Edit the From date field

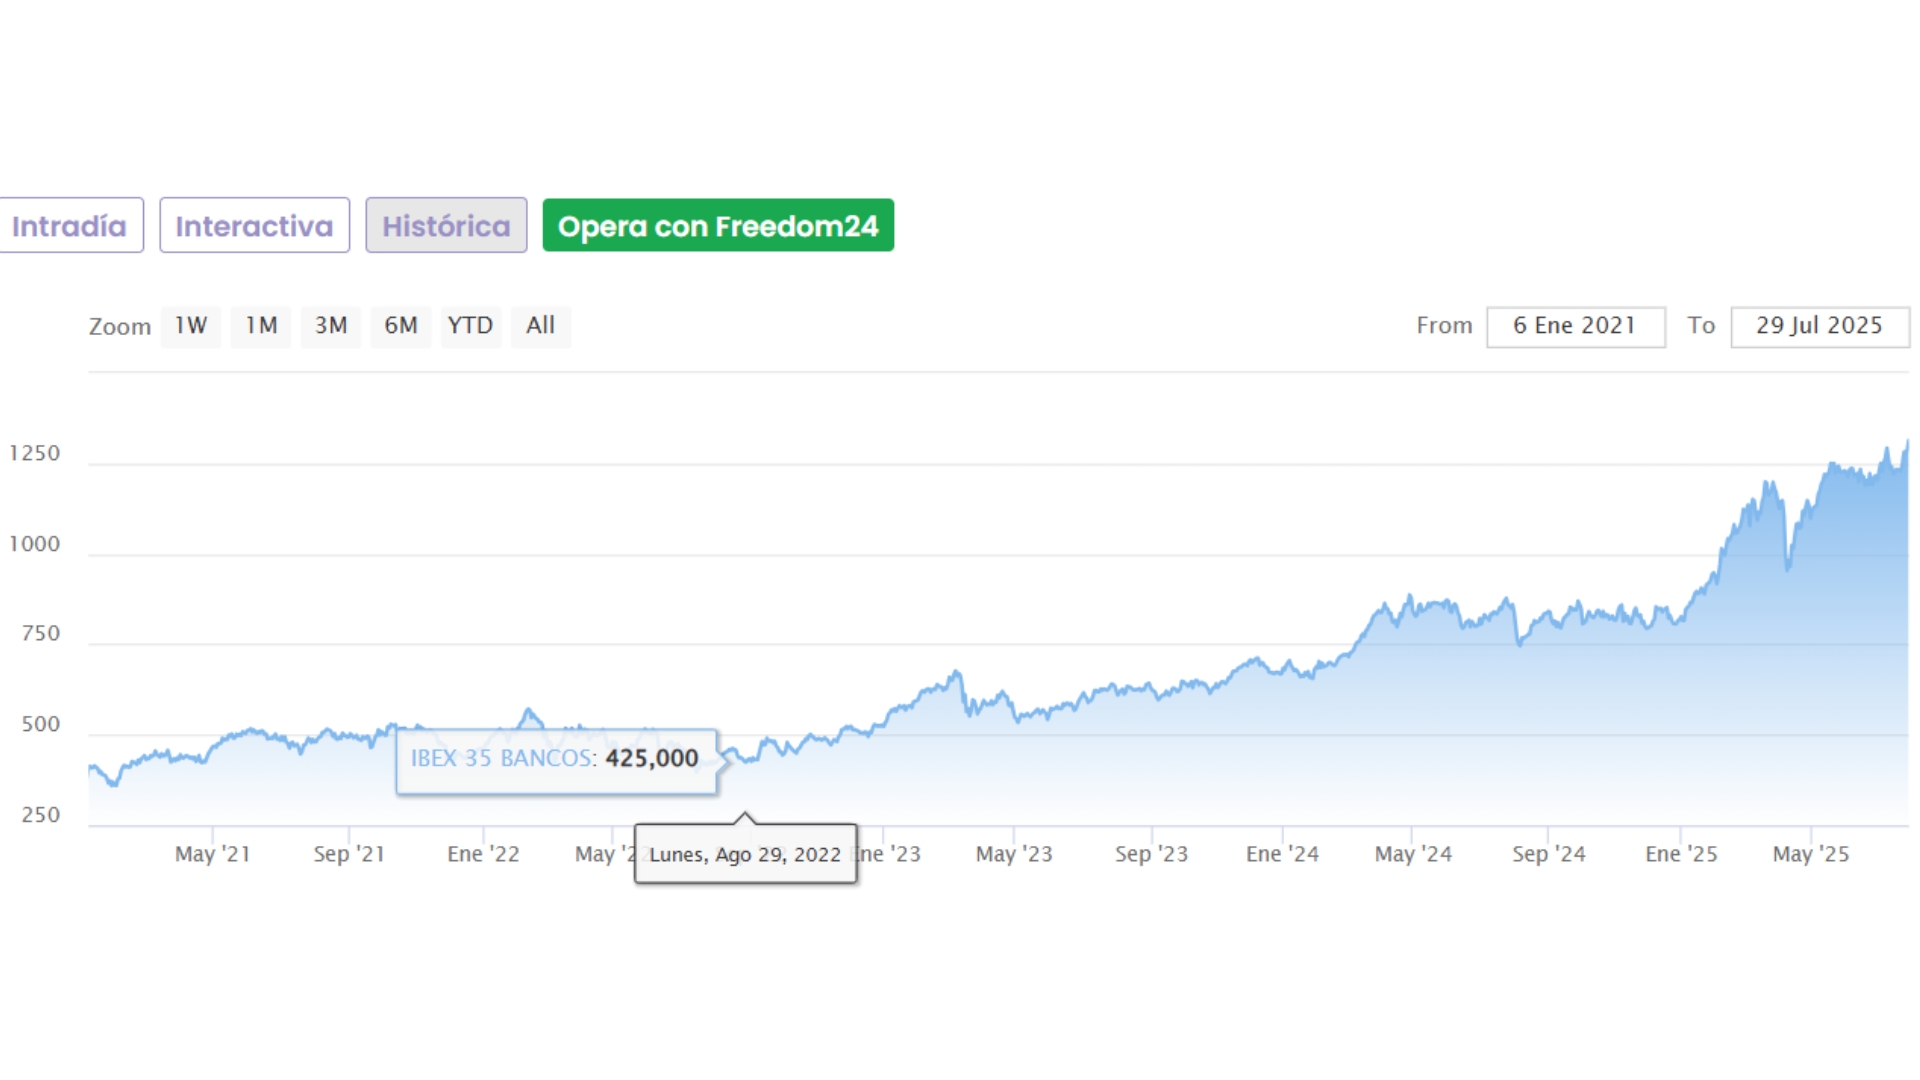(x=1575, y=326)
